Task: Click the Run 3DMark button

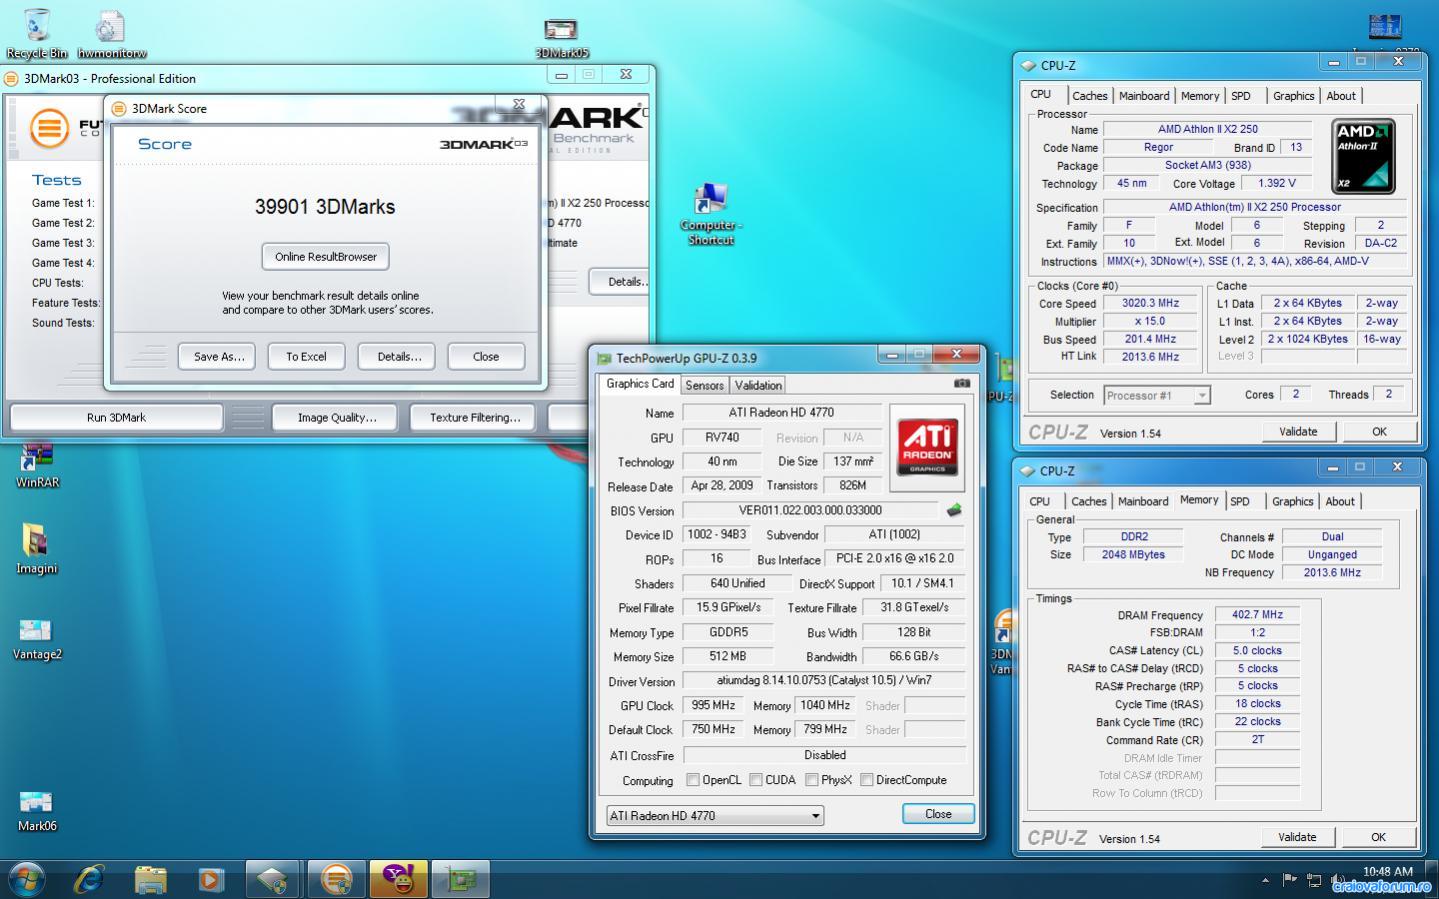Action: tap(116, 417)
